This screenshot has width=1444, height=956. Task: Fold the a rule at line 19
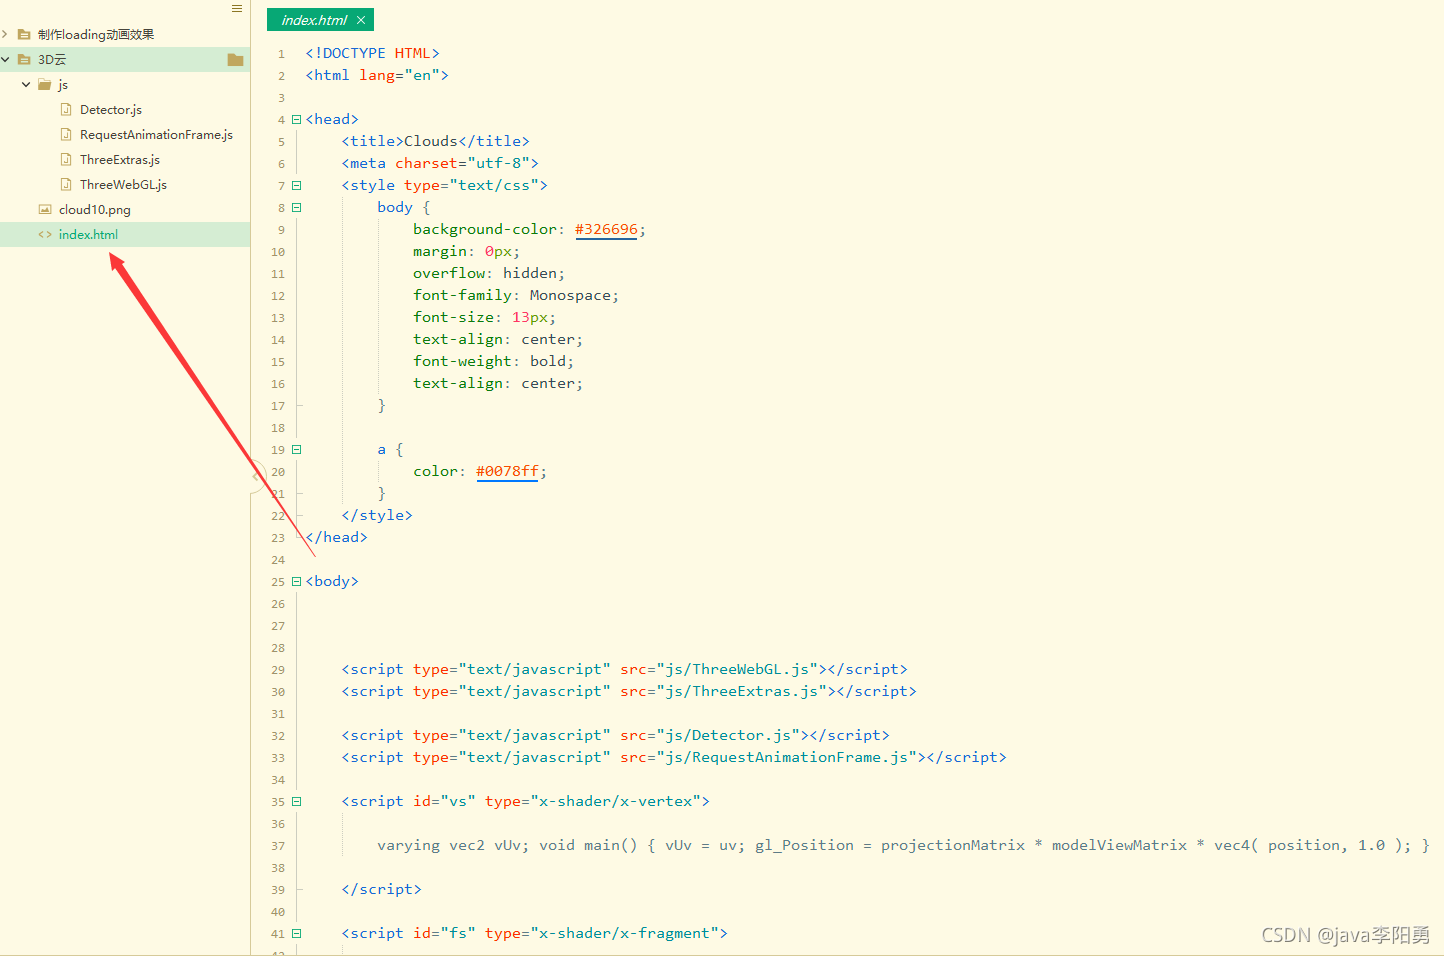click(x=296, y=449)
